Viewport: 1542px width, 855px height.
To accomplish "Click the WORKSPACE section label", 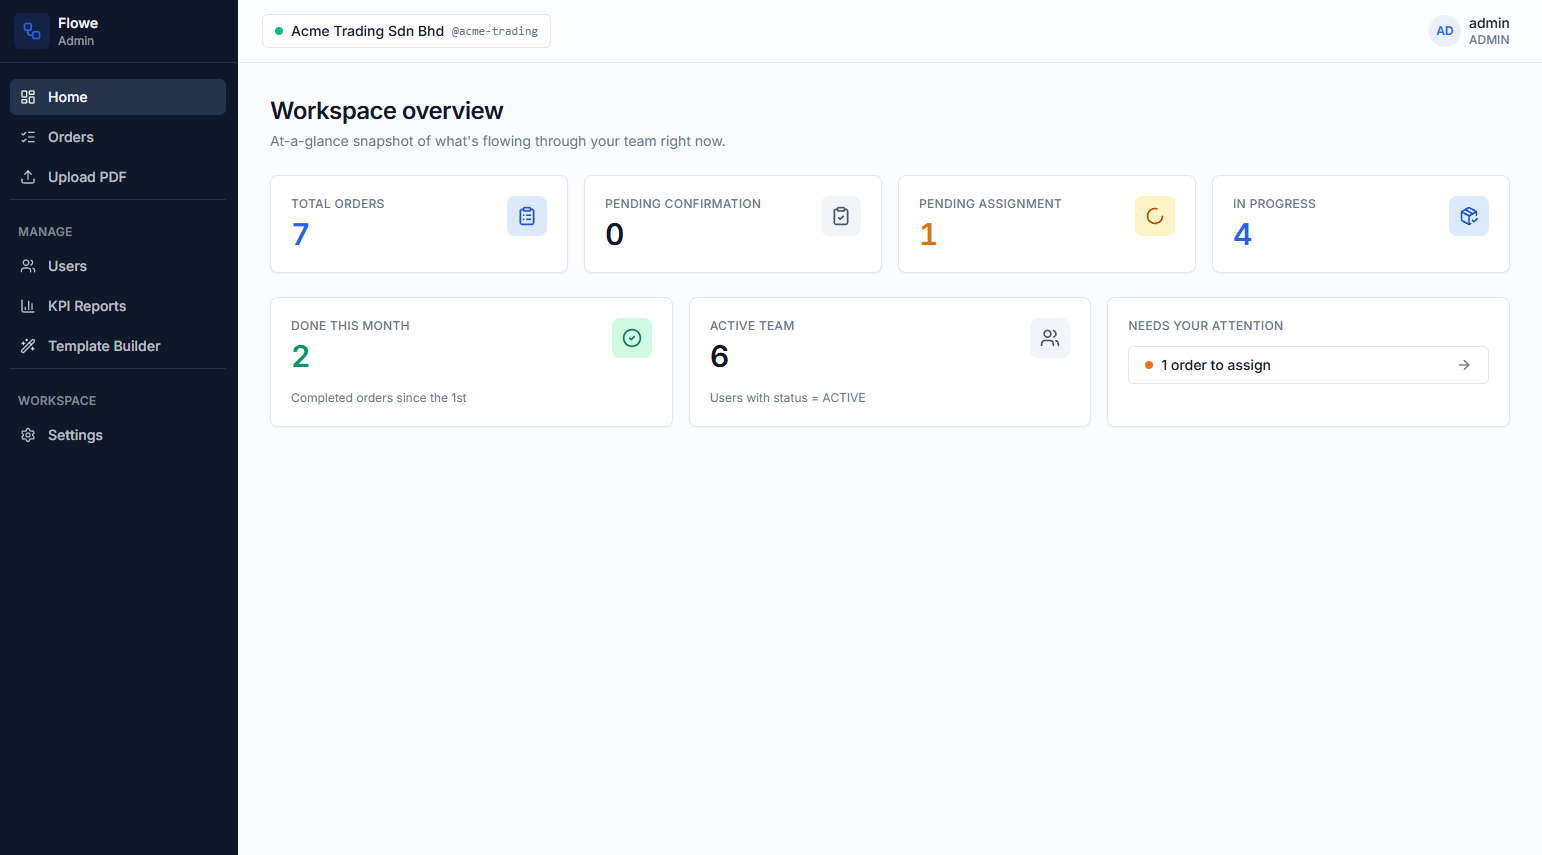I will (57, 401).
